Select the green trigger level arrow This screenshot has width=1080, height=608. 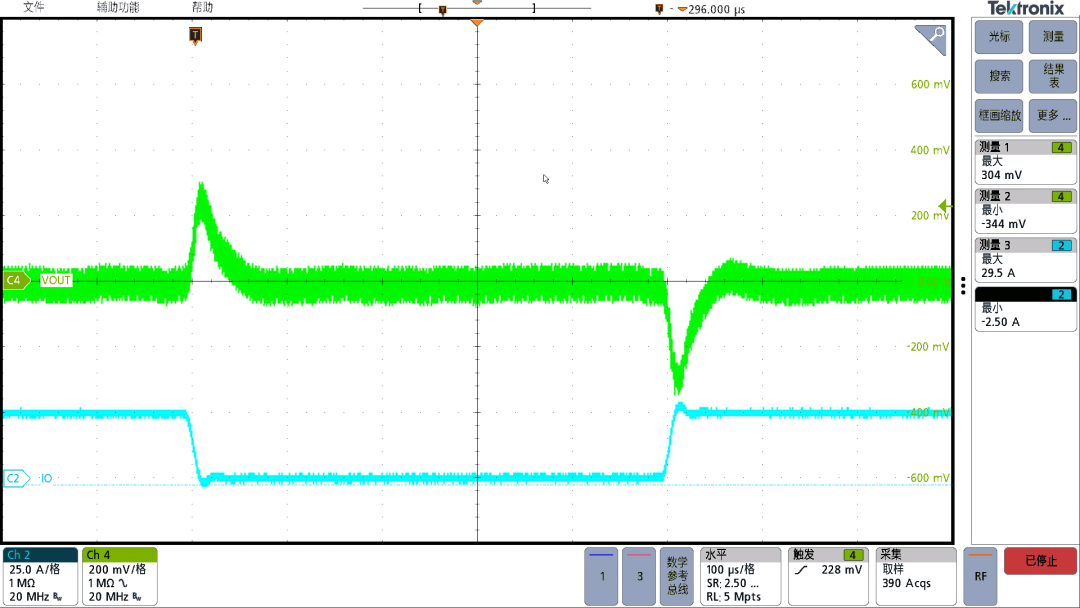coord(942,206)
